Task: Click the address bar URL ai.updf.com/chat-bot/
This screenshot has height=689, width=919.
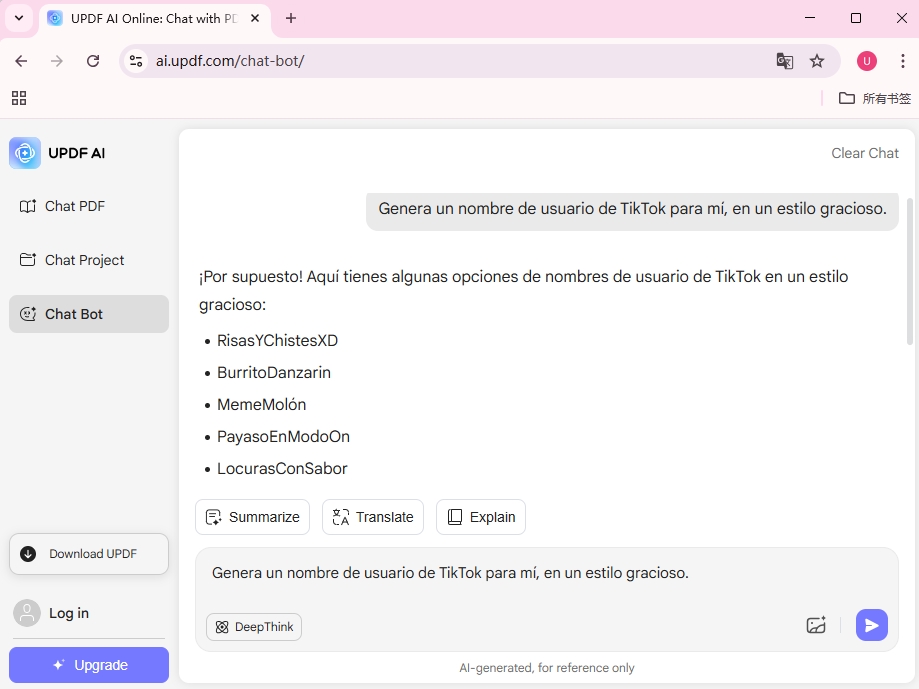Action: (230, 61)
